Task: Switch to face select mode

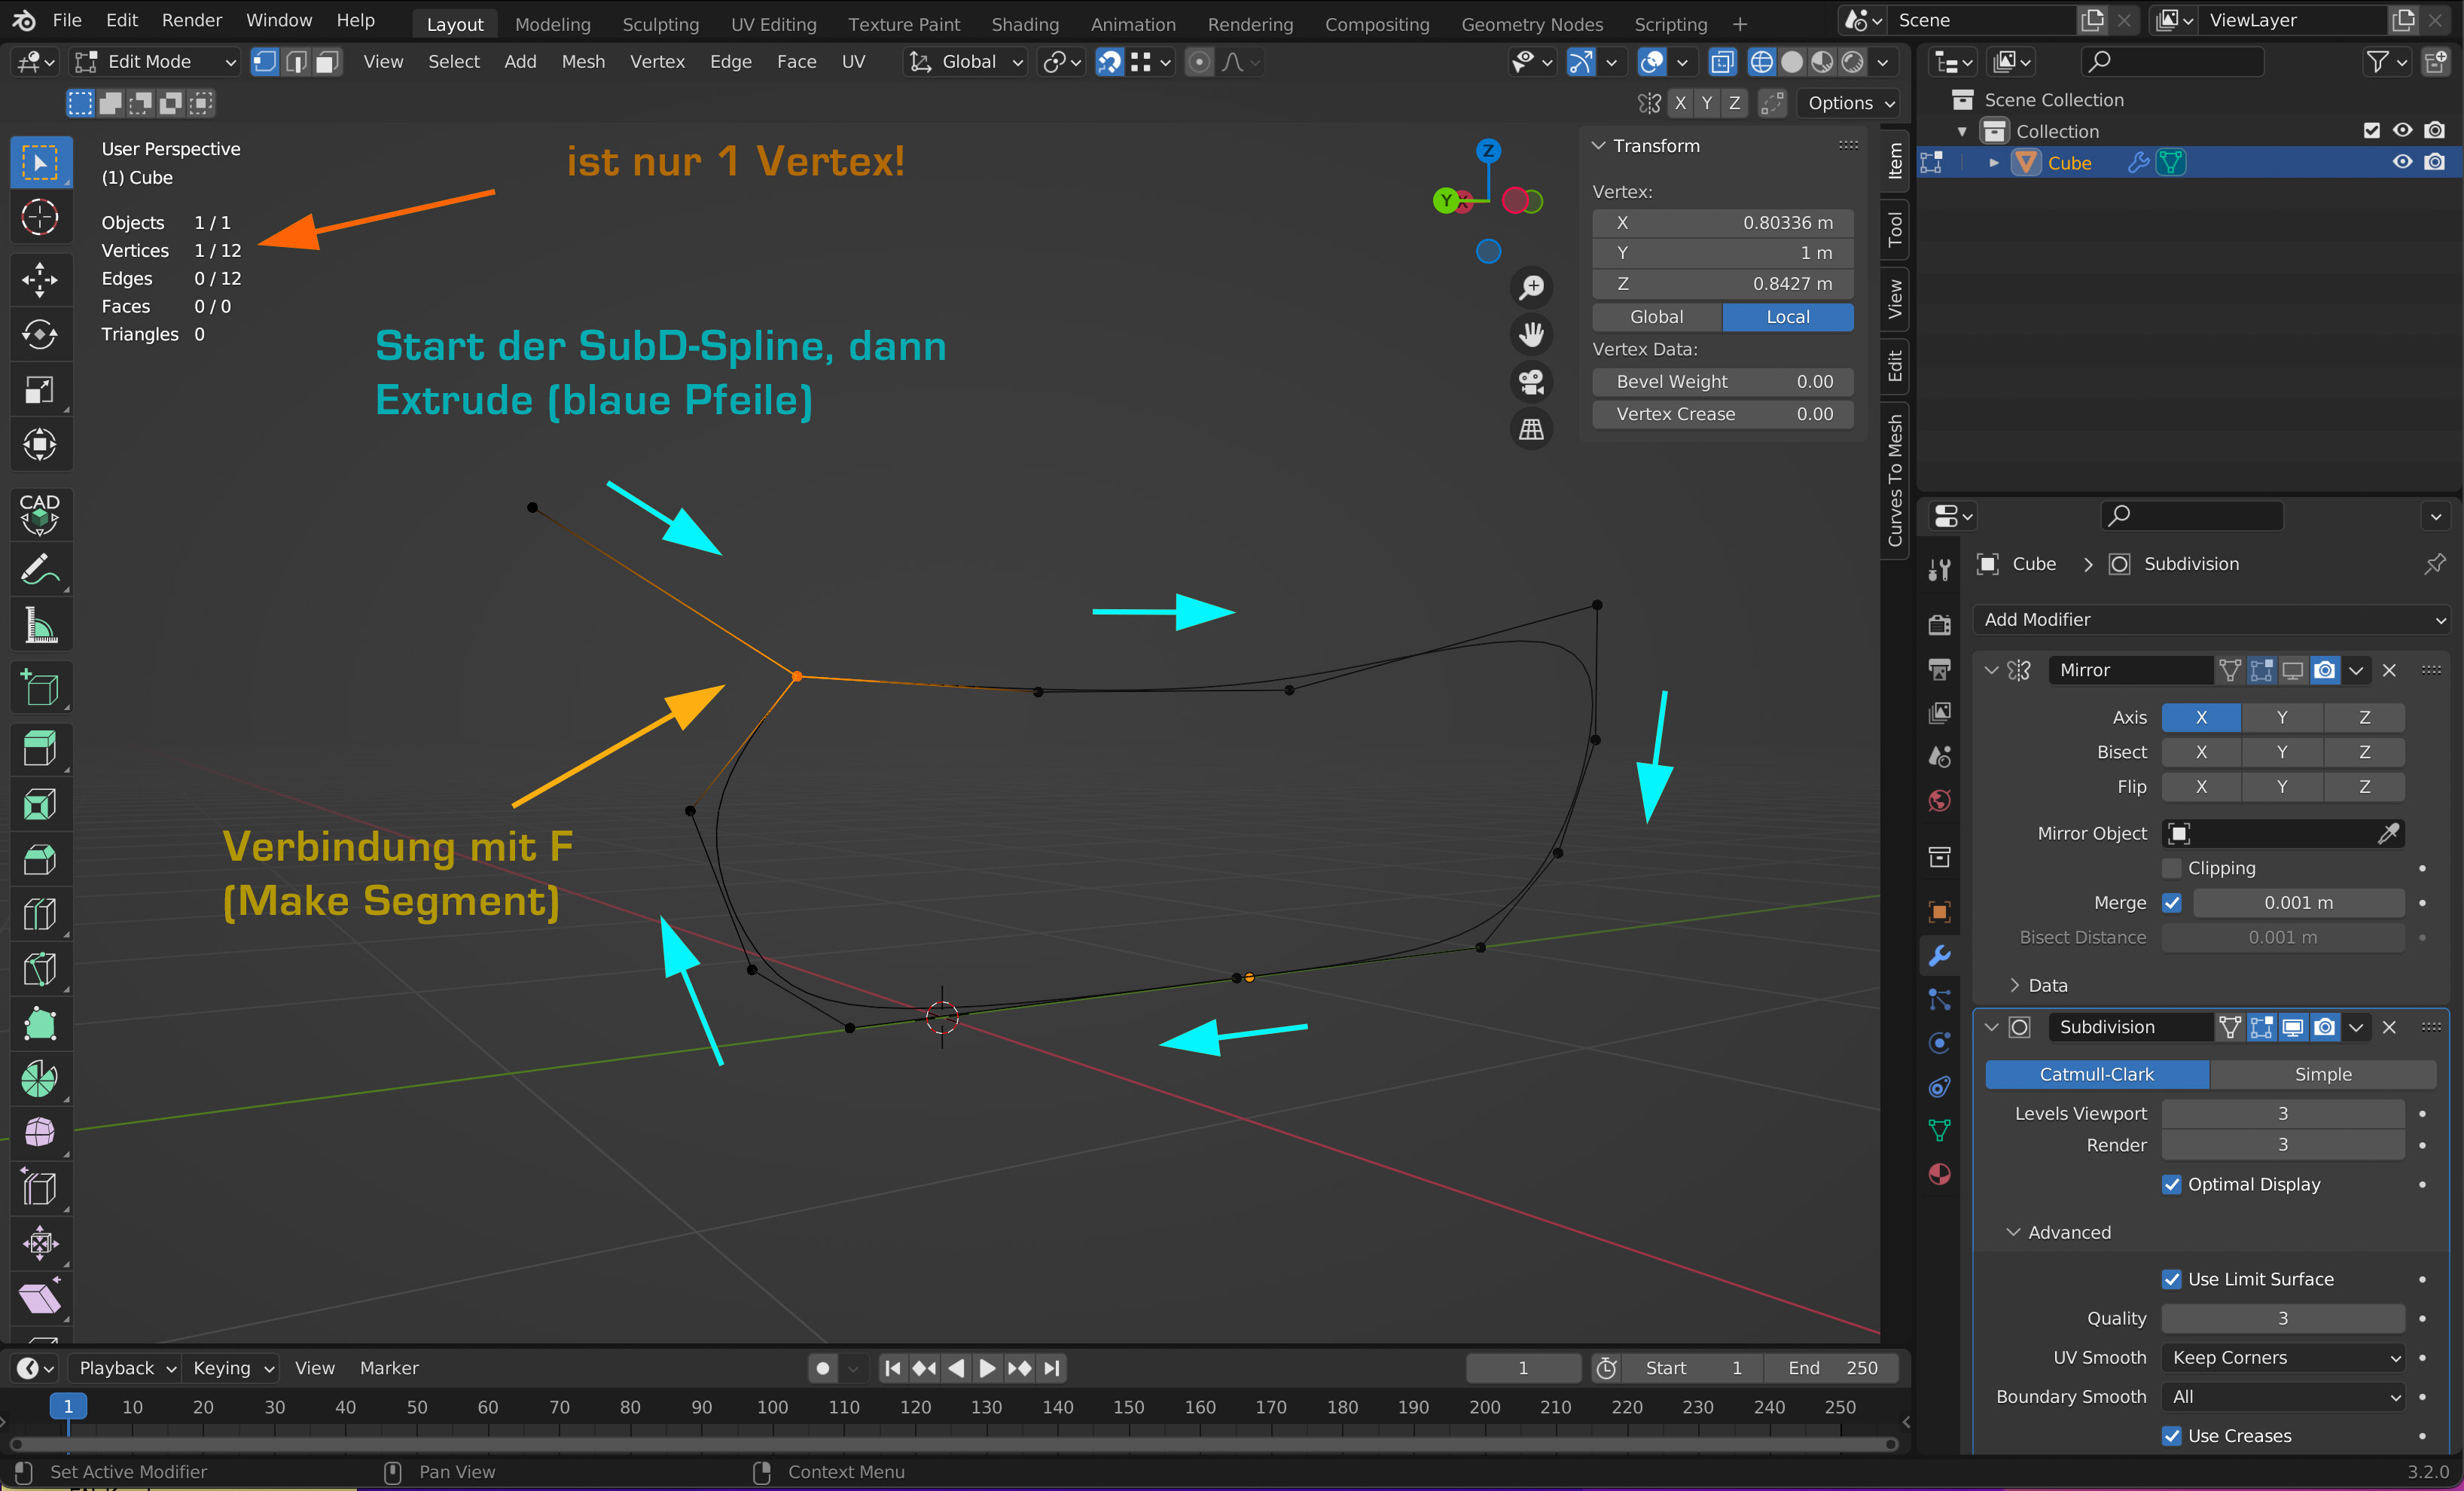Action: tap(326, 62)
